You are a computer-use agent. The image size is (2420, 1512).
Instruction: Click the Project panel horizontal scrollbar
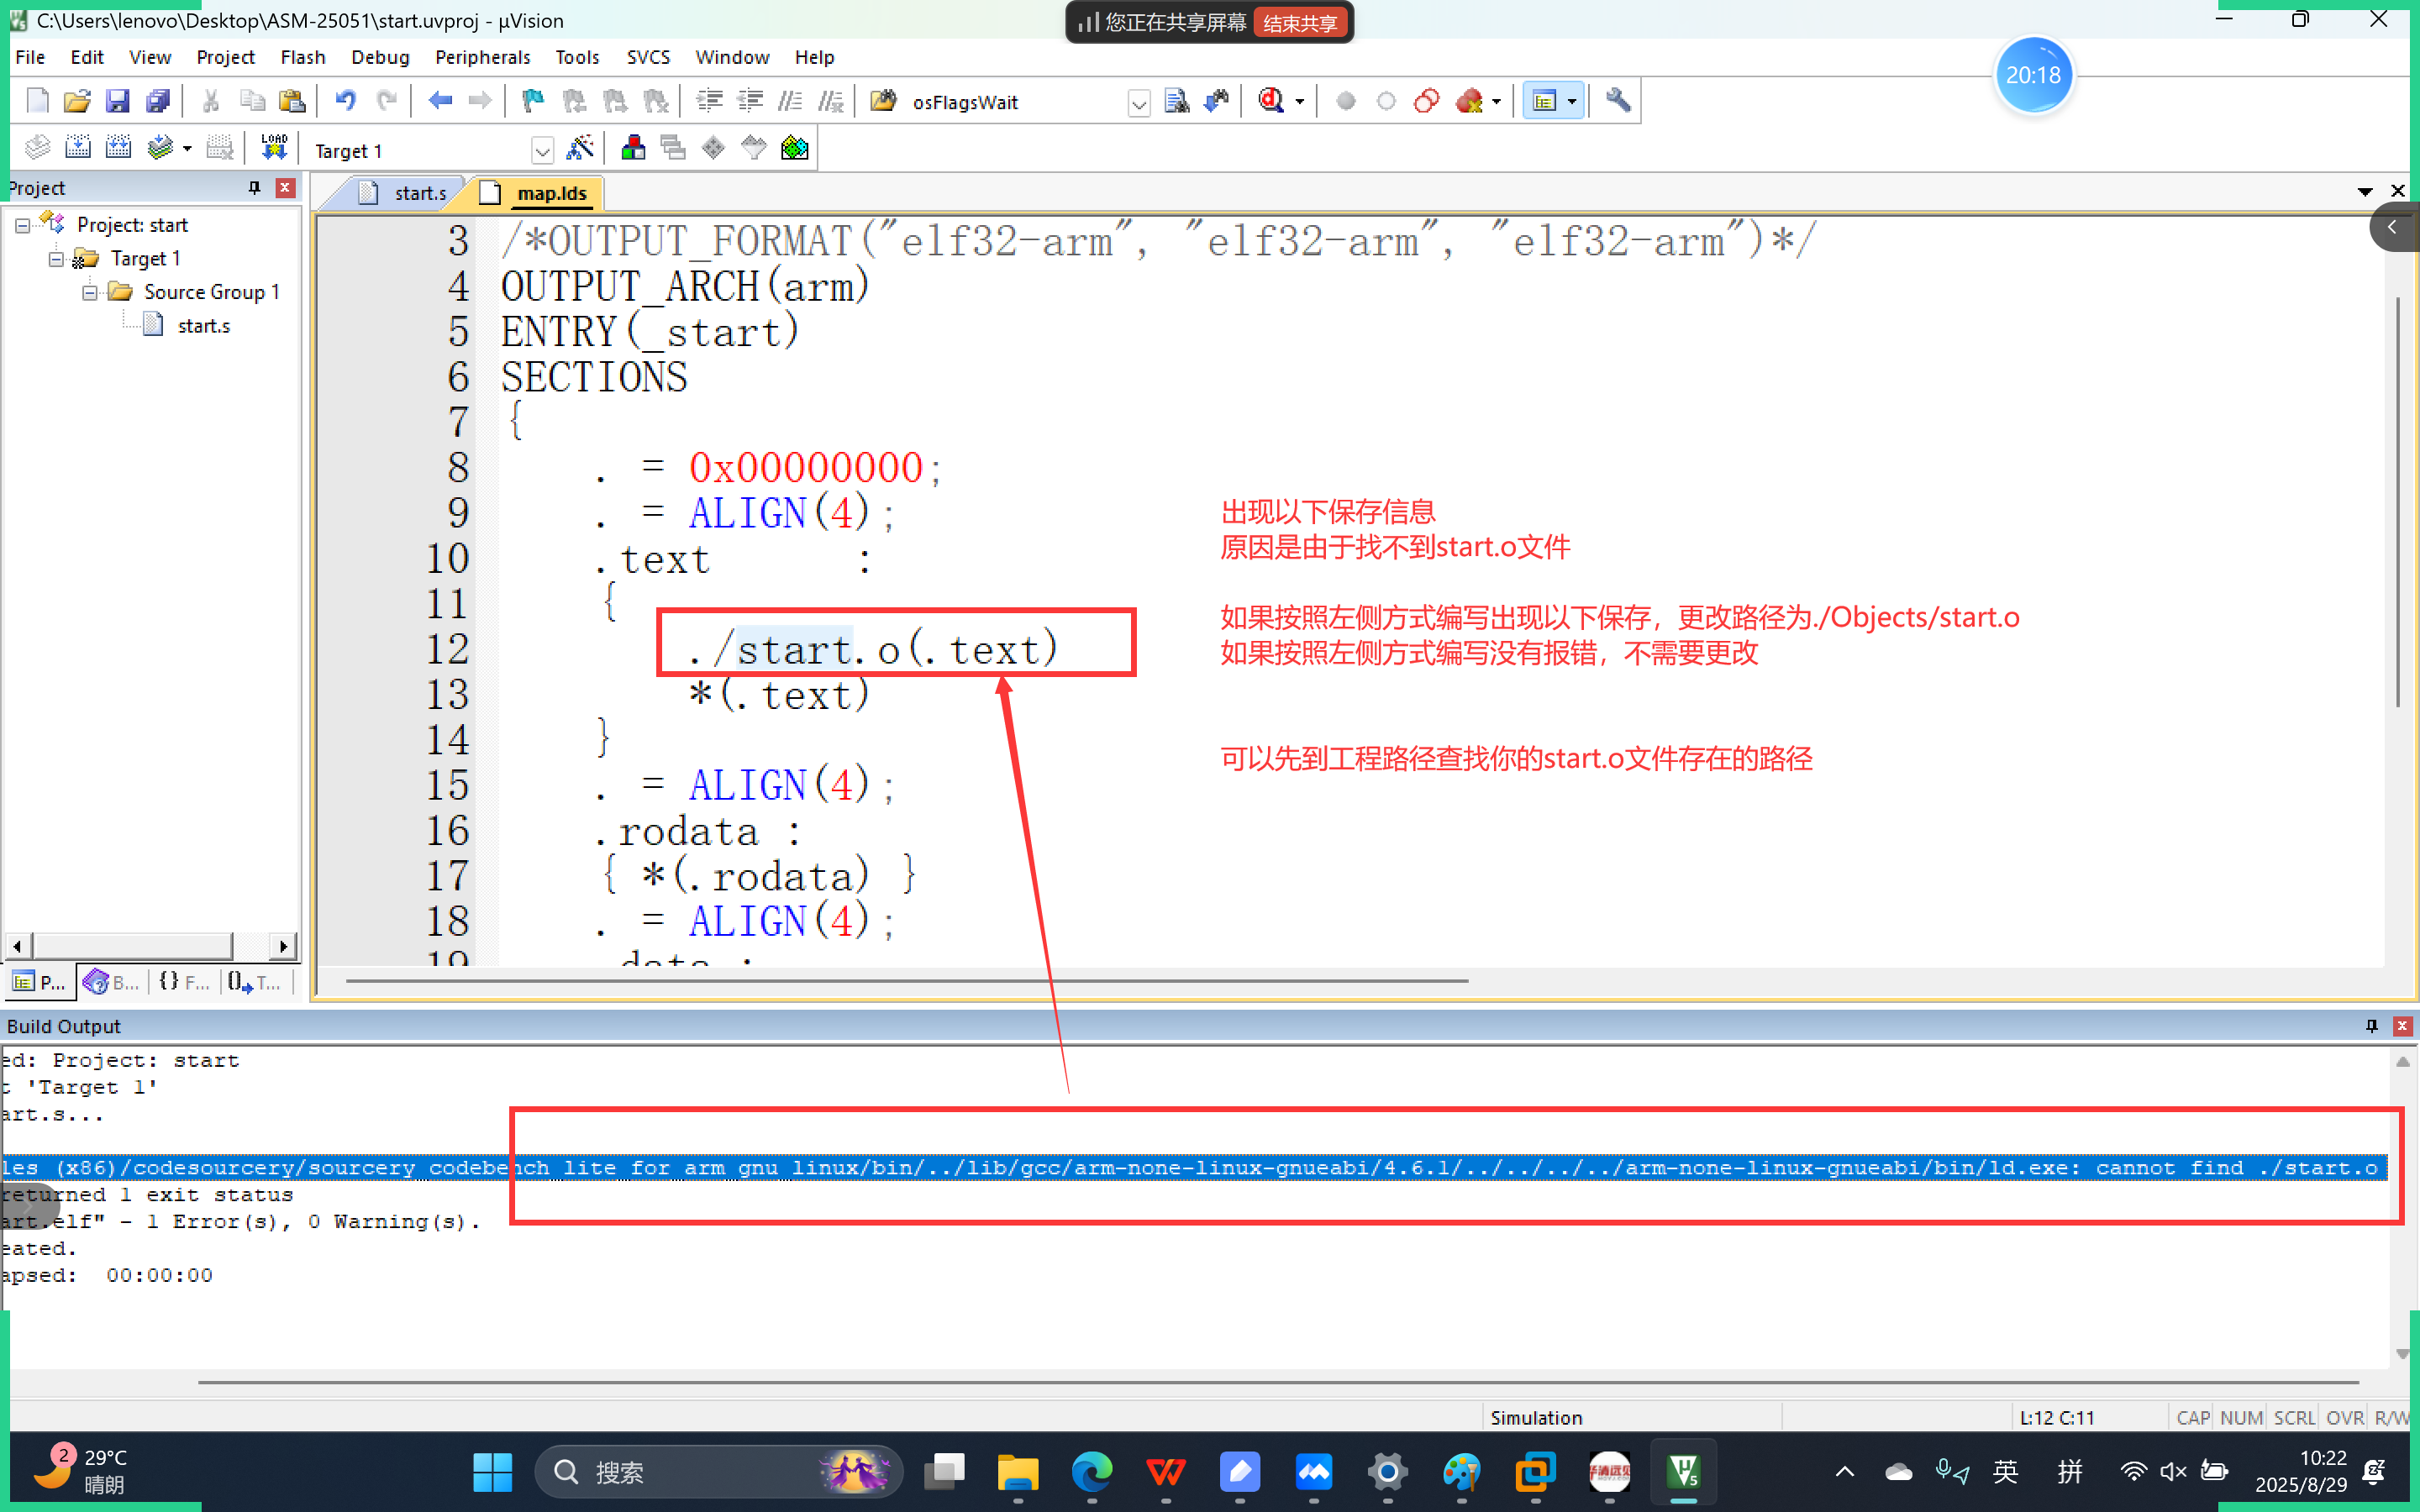151,945
